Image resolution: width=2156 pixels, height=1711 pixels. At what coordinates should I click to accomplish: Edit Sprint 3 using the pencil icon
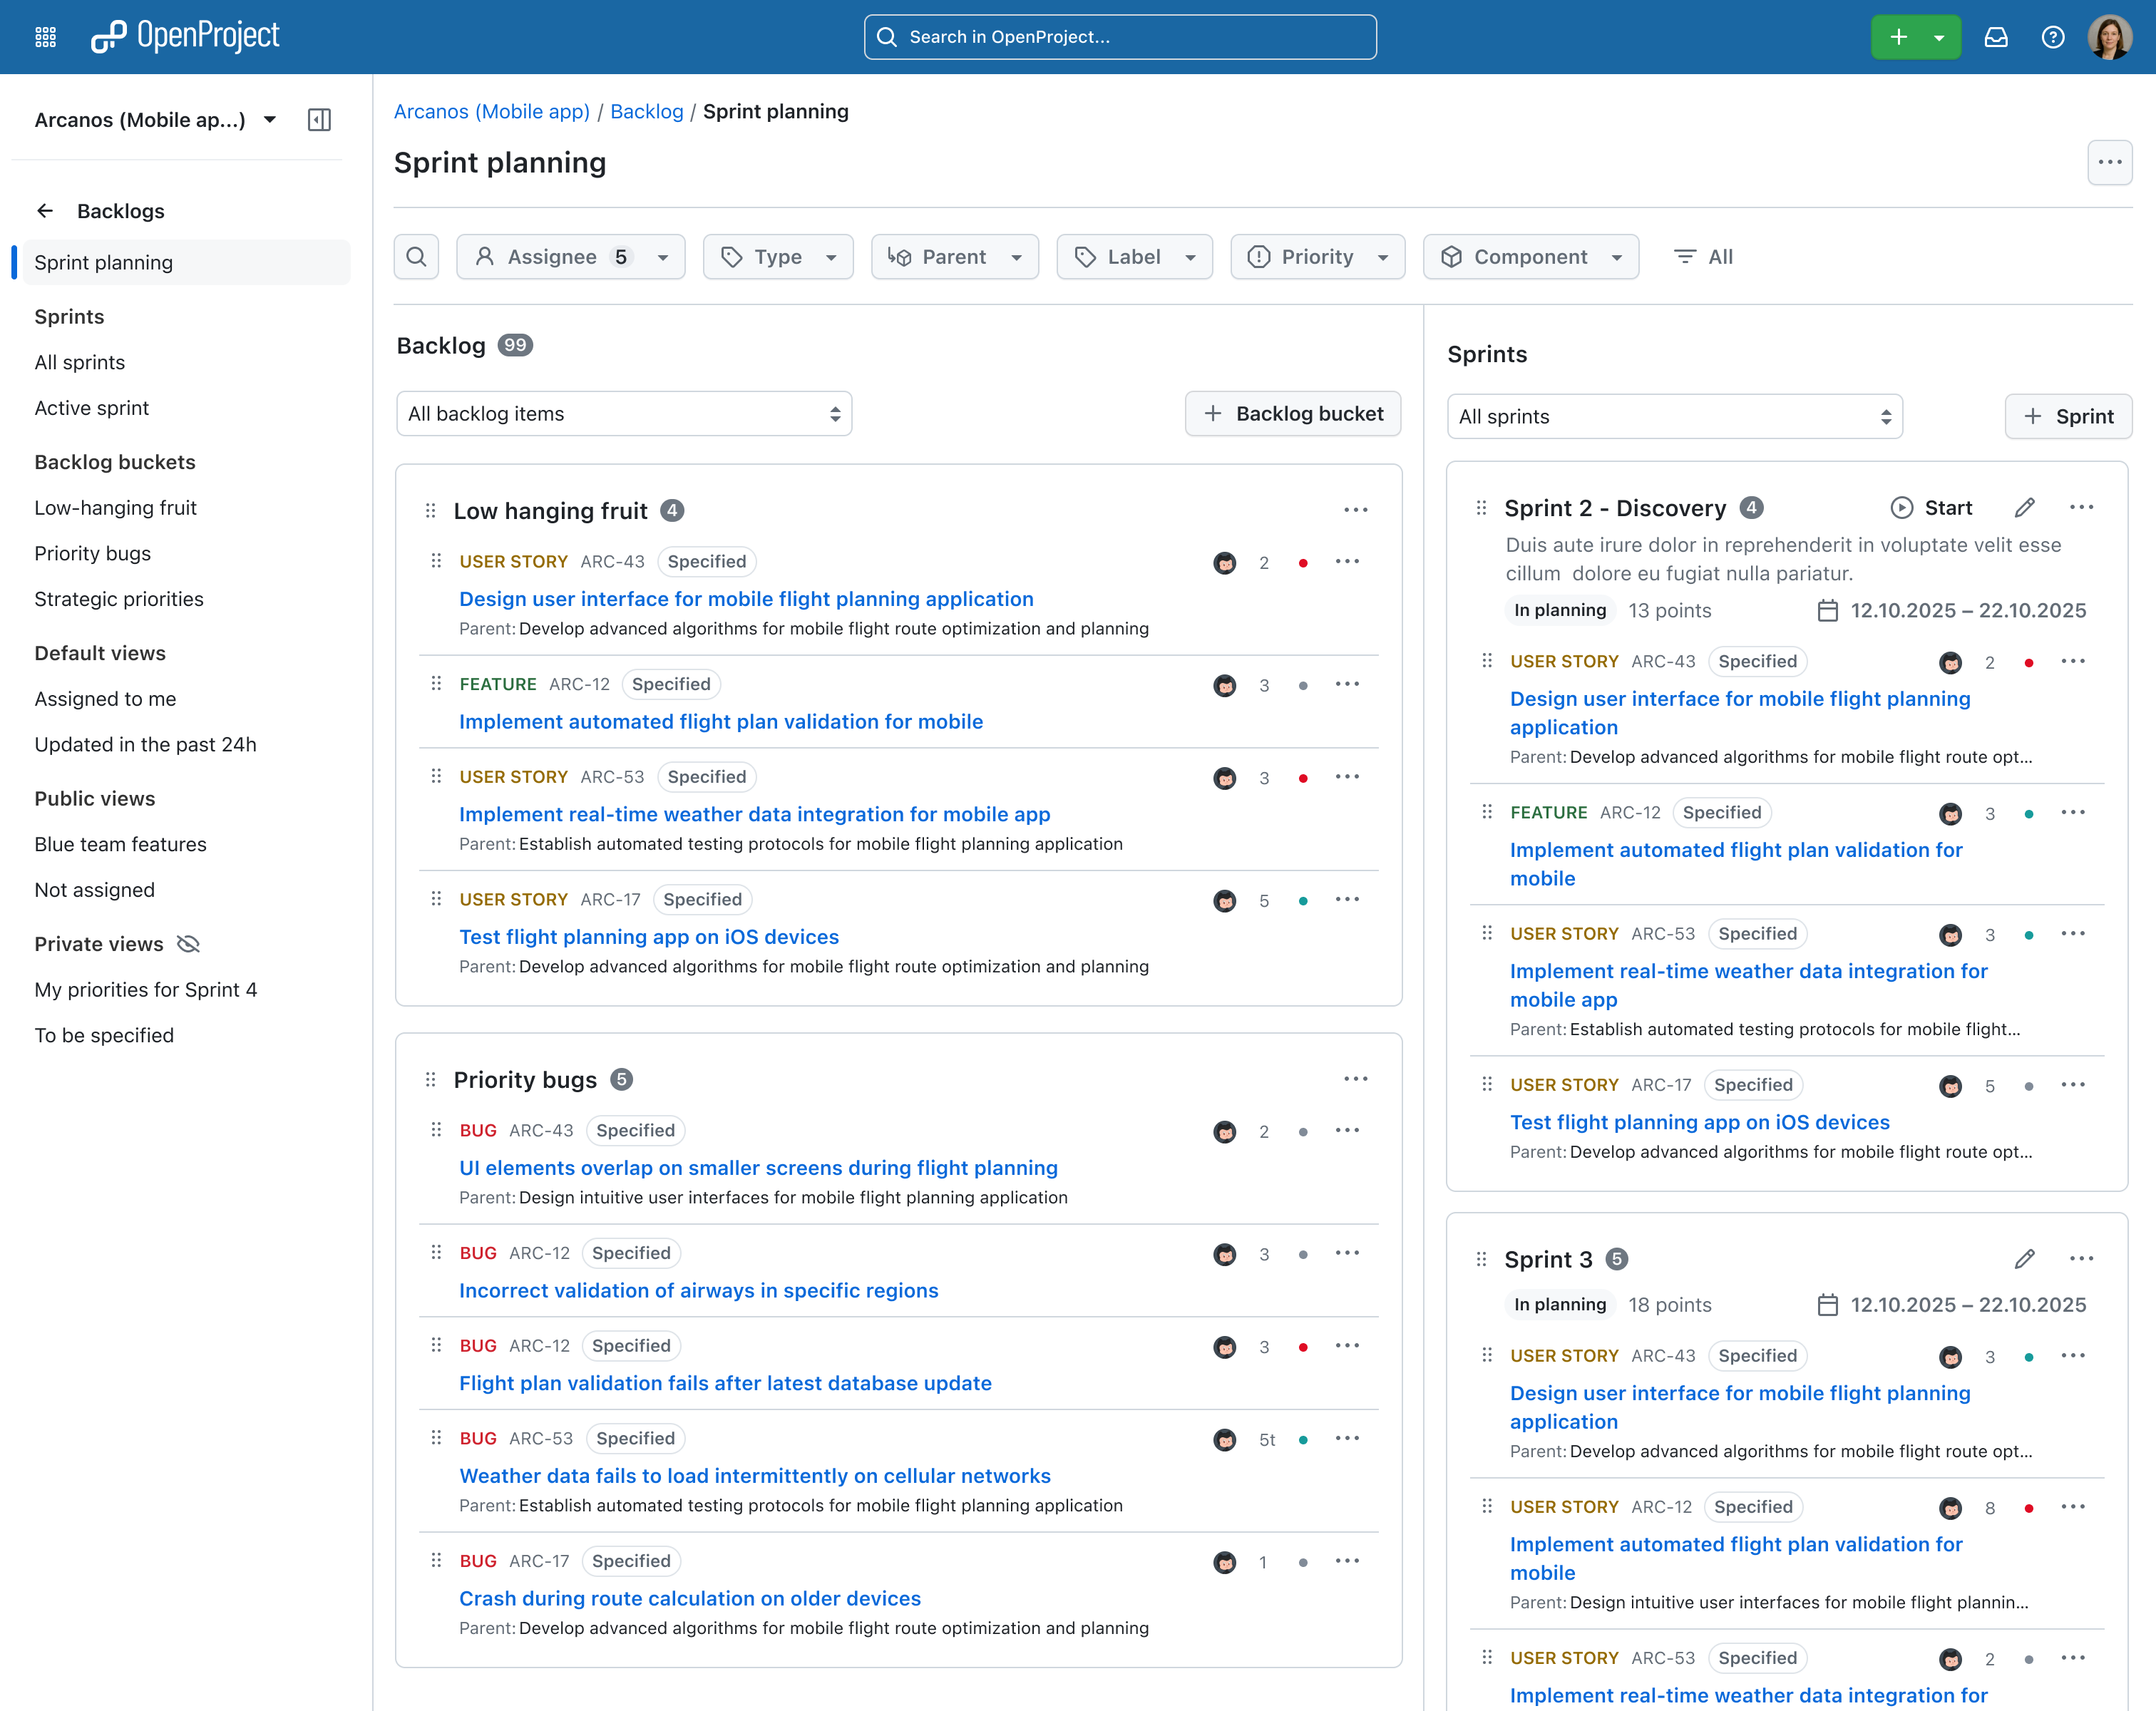[x=2025, y=1259]
